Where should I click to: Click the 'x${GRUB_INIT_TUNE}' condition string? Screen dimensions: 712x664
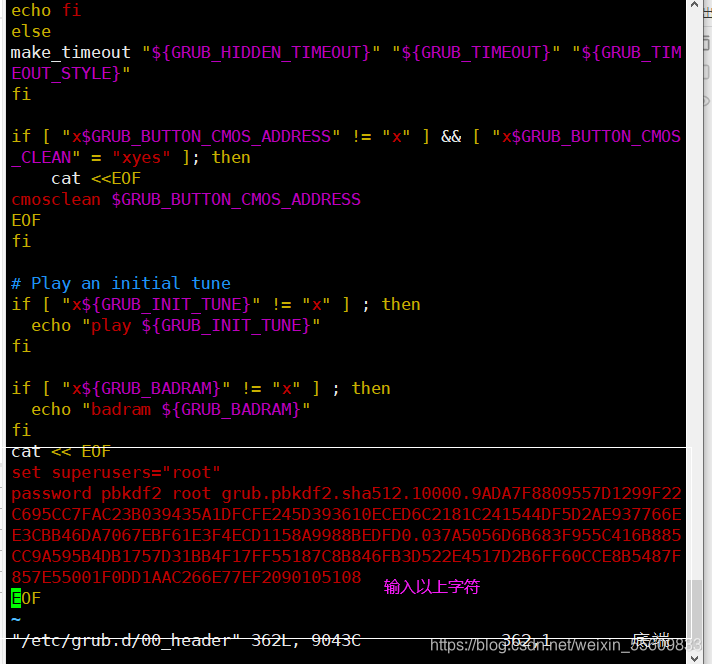tap(161, 304)
